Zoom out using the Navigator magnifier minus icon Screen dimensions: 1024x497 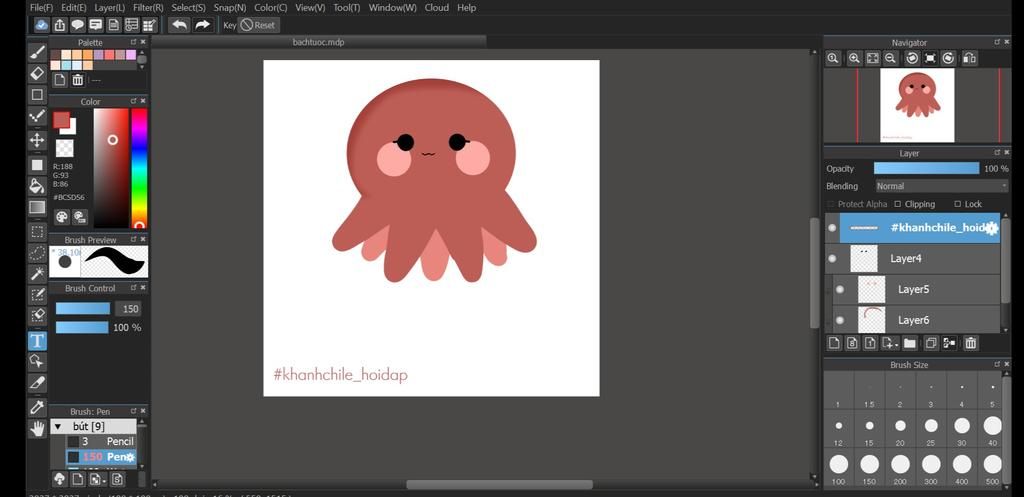(x=889, y=58)
